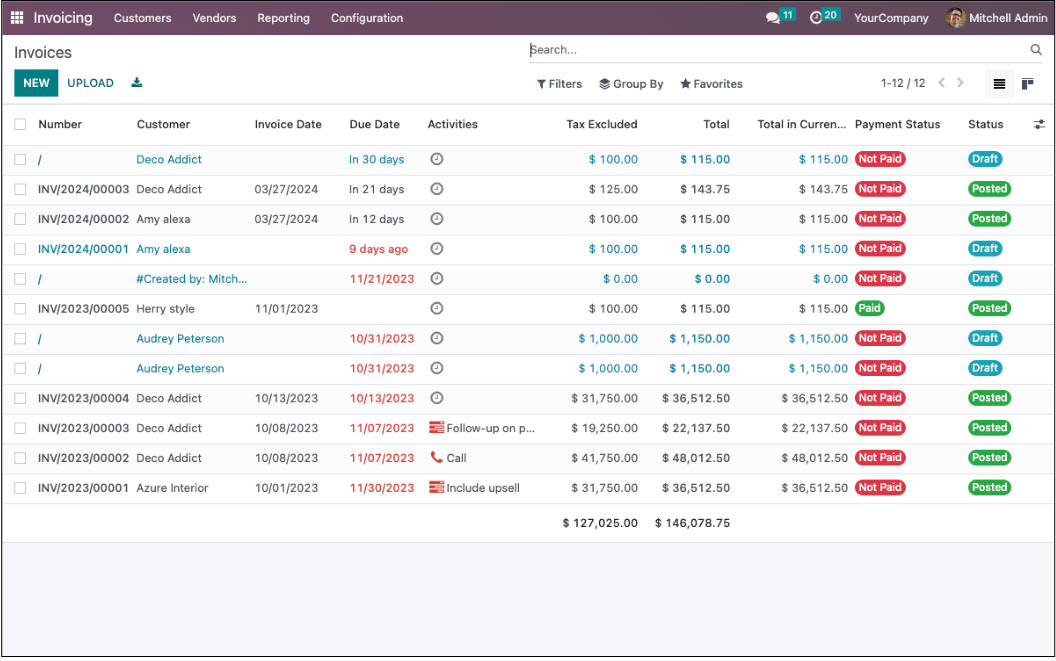Open optional columns settings icon
The width and height of the screenshot is (1056, 661).
[1039, 124]
